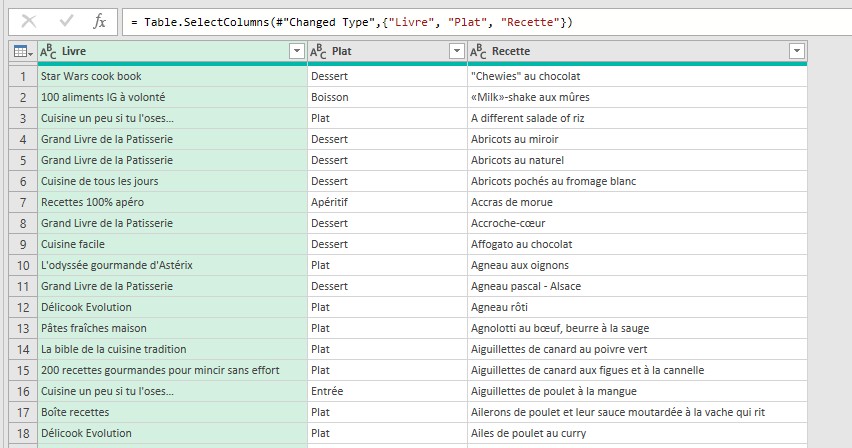The image size is (852, 448).
Task: Click inside the Table.SelectColumns formula field
Action: coord(480,21)
